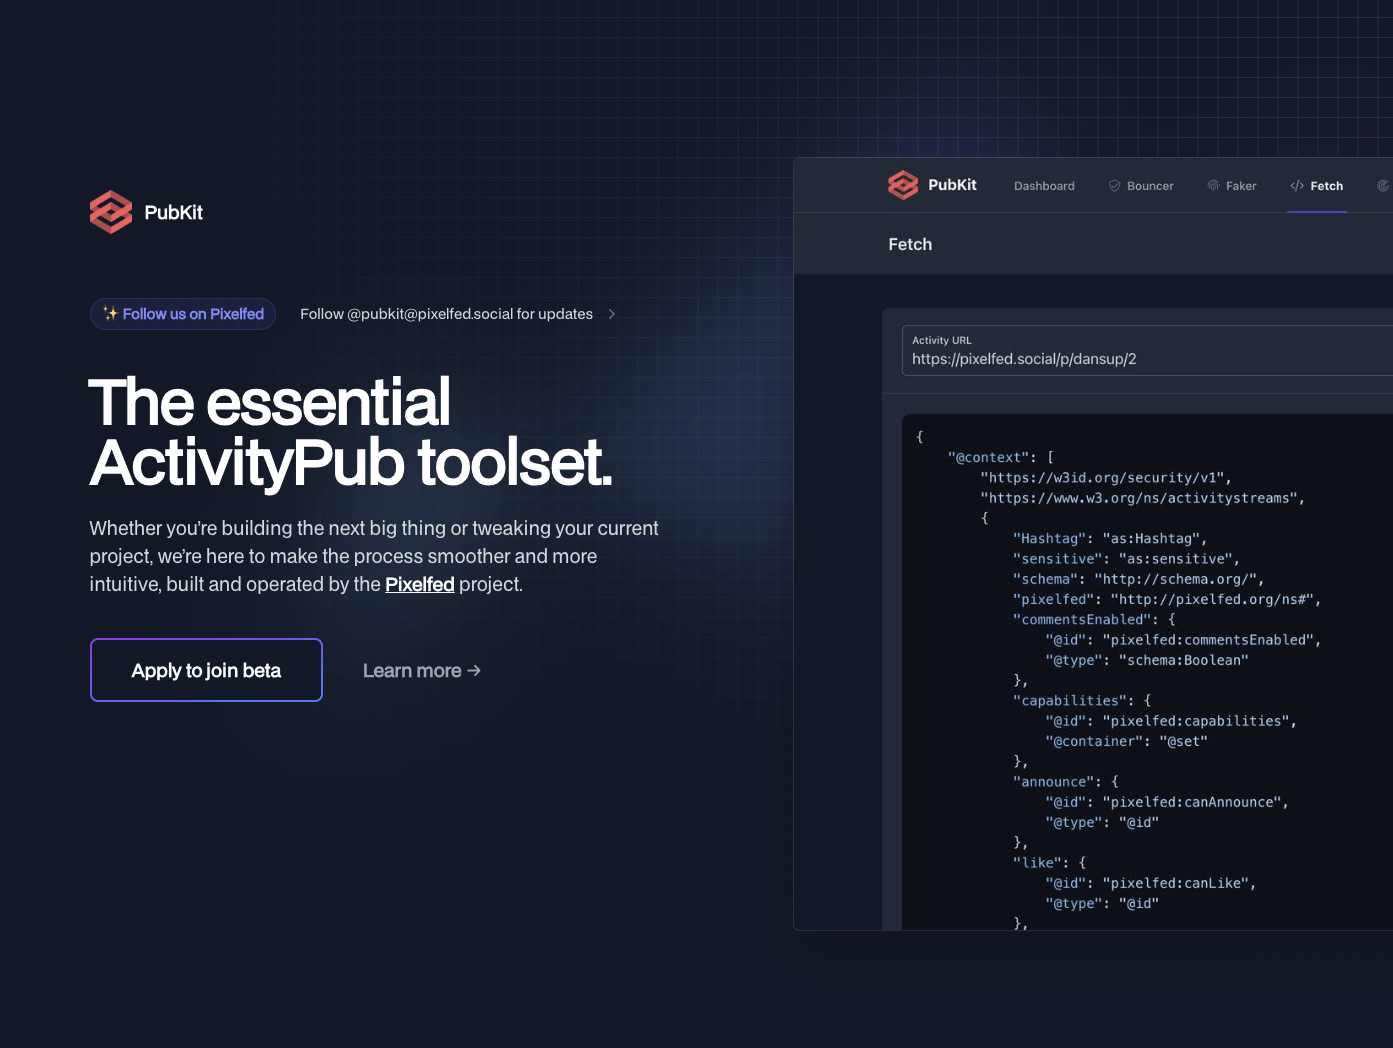Click the Fetch page heading
The image size is (1393, 1048).
click(910, 244)
